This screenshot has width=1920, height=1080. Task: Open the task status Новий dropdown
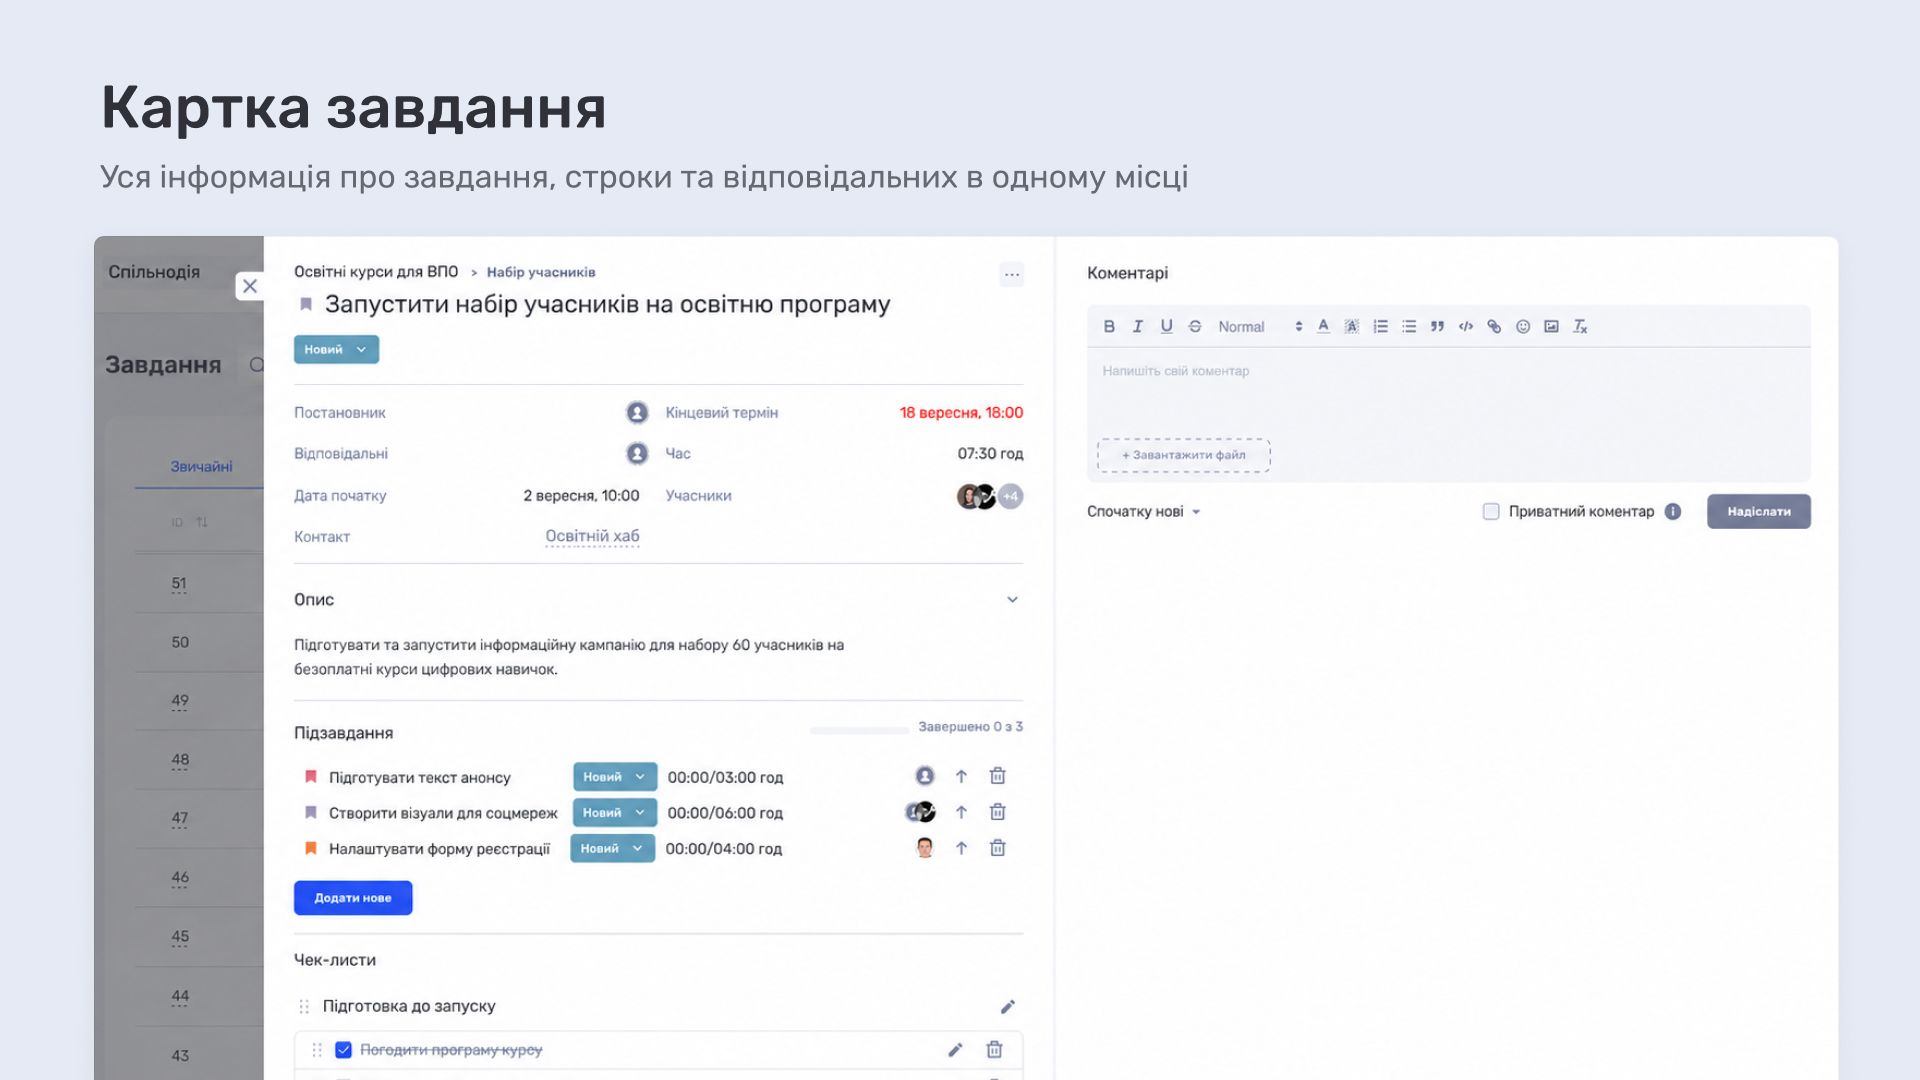point(336,349)
